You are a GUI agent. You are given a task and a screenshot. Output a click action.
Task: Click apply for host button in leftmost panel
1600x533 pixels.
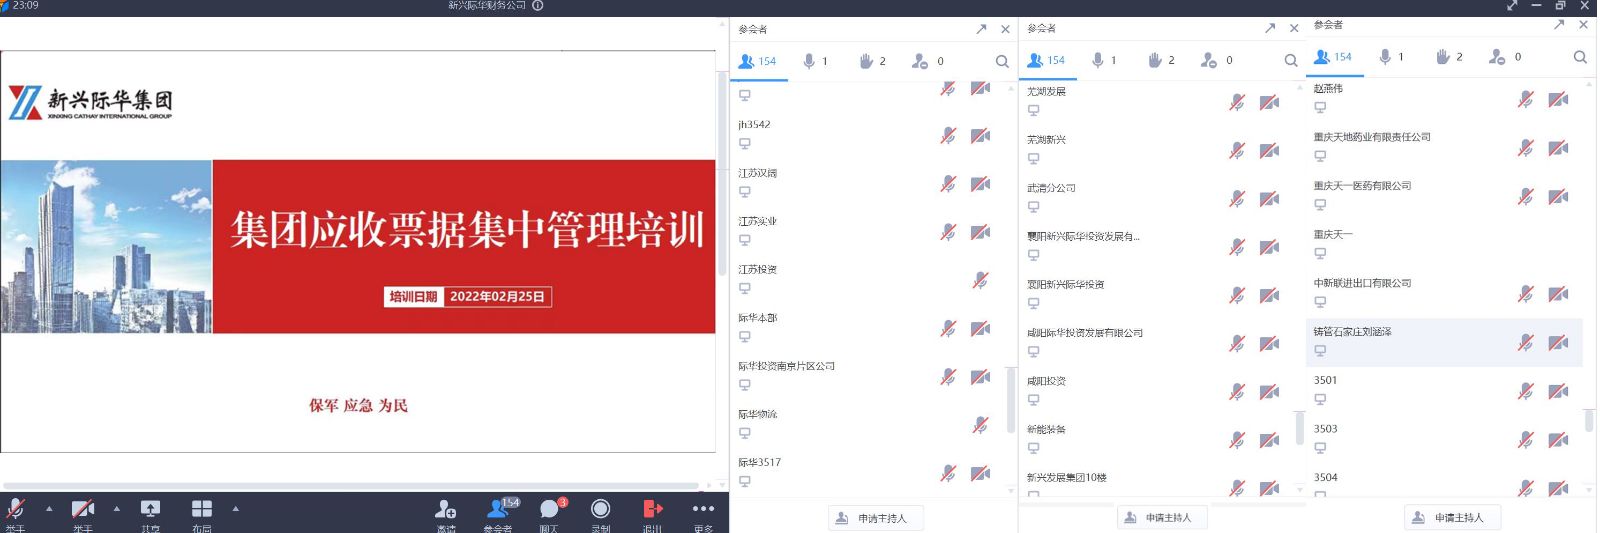876,518
